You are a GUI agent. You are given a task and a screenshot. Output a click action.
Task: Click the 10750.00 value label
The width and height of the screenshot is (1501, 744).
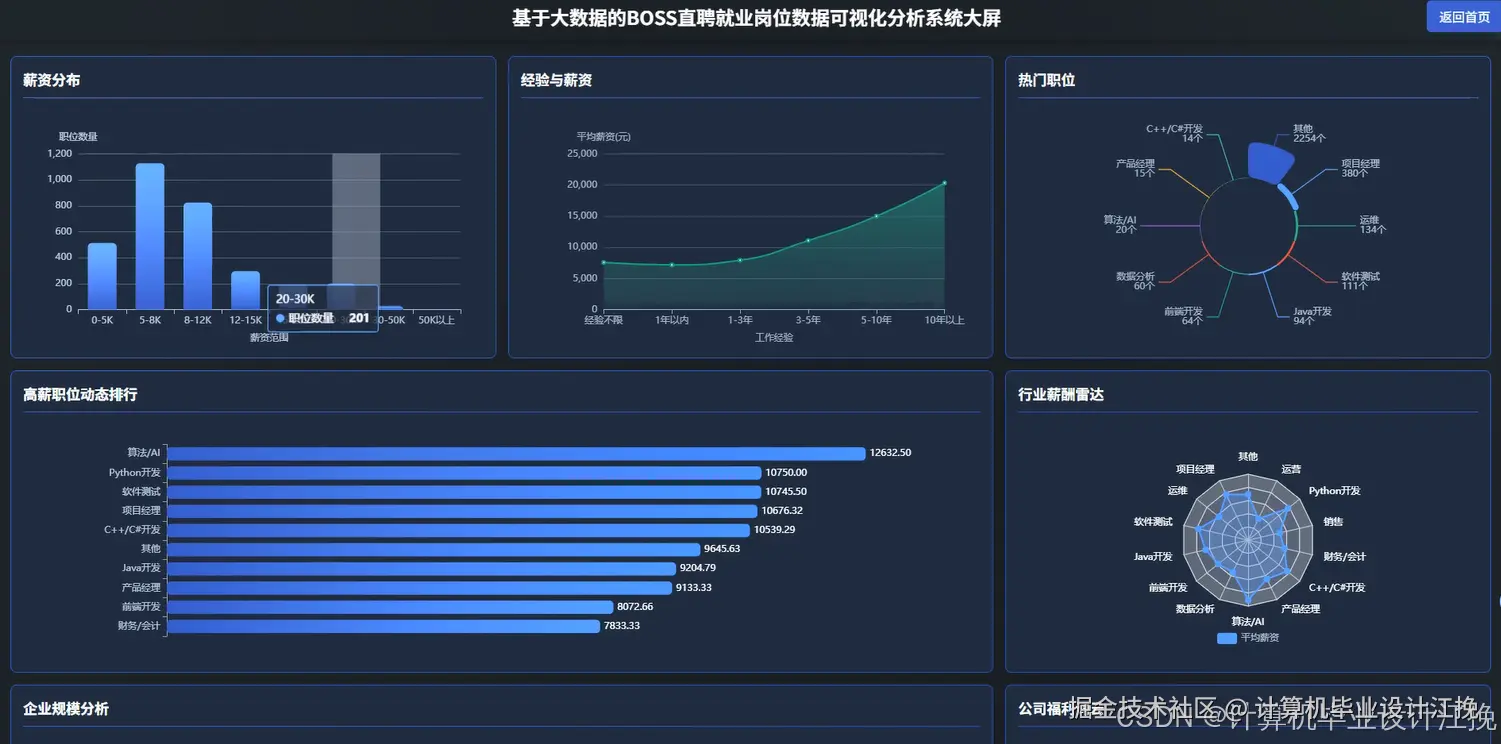tap(786, 473)
